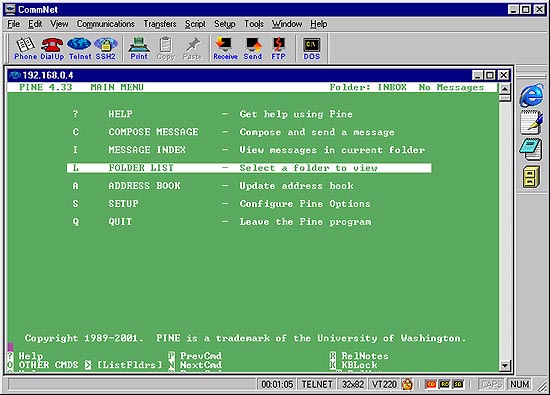This screenshot has width=550, height=395.
Task: Click the RelNotes command
Action: [365, 356]
